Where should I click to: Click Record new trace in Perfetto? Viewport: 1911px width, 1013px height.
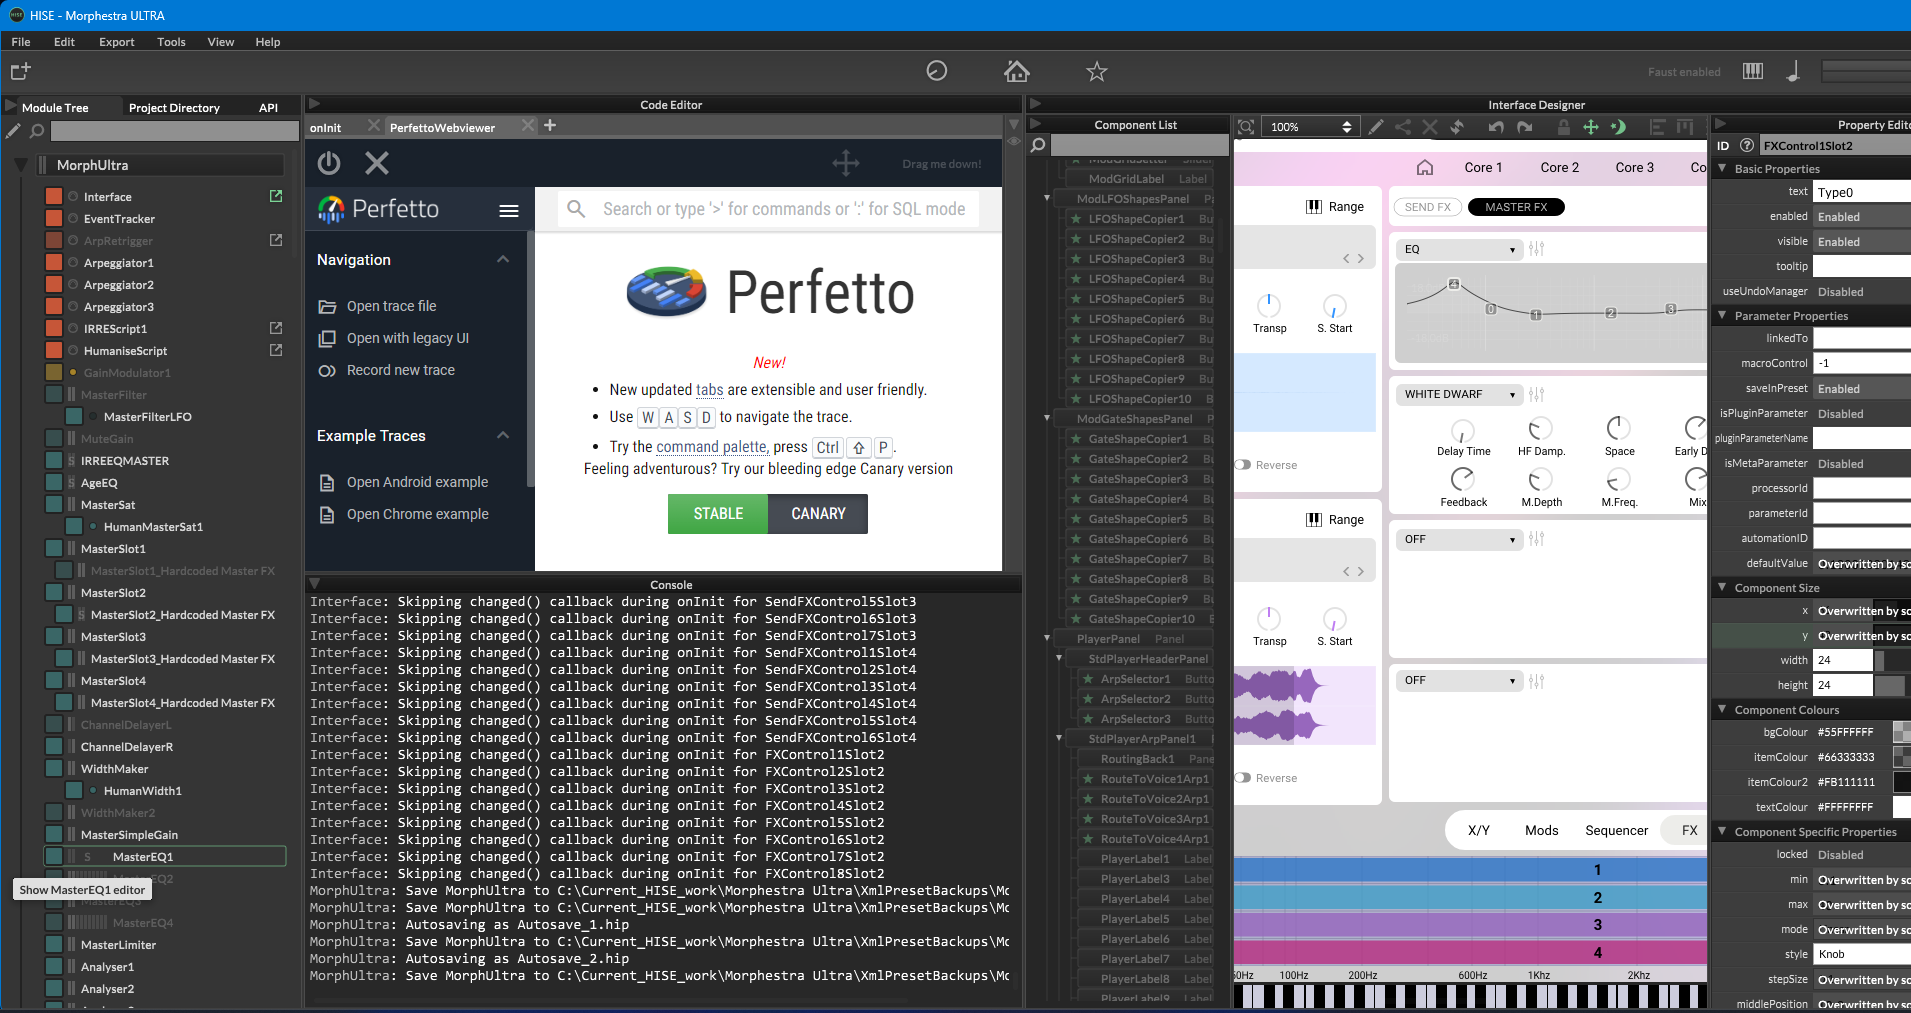click(x=400, y=370)
